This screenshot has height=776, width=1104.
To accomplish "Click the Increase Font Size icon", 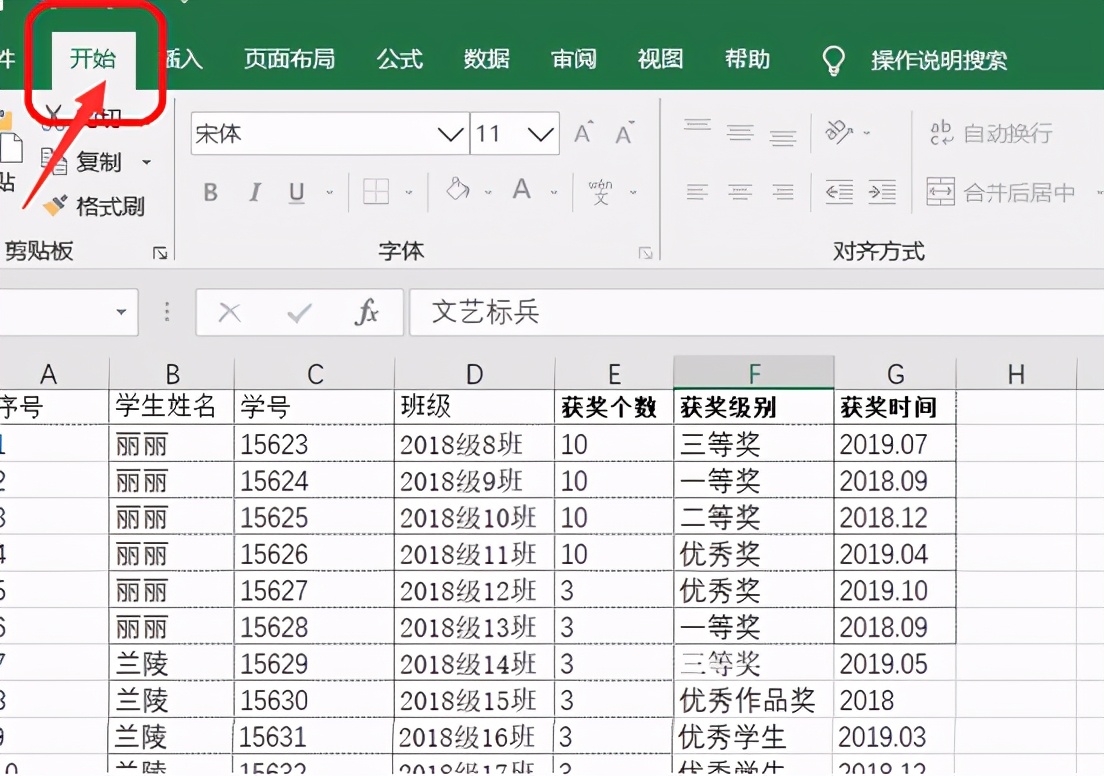I will click(583, 130).
